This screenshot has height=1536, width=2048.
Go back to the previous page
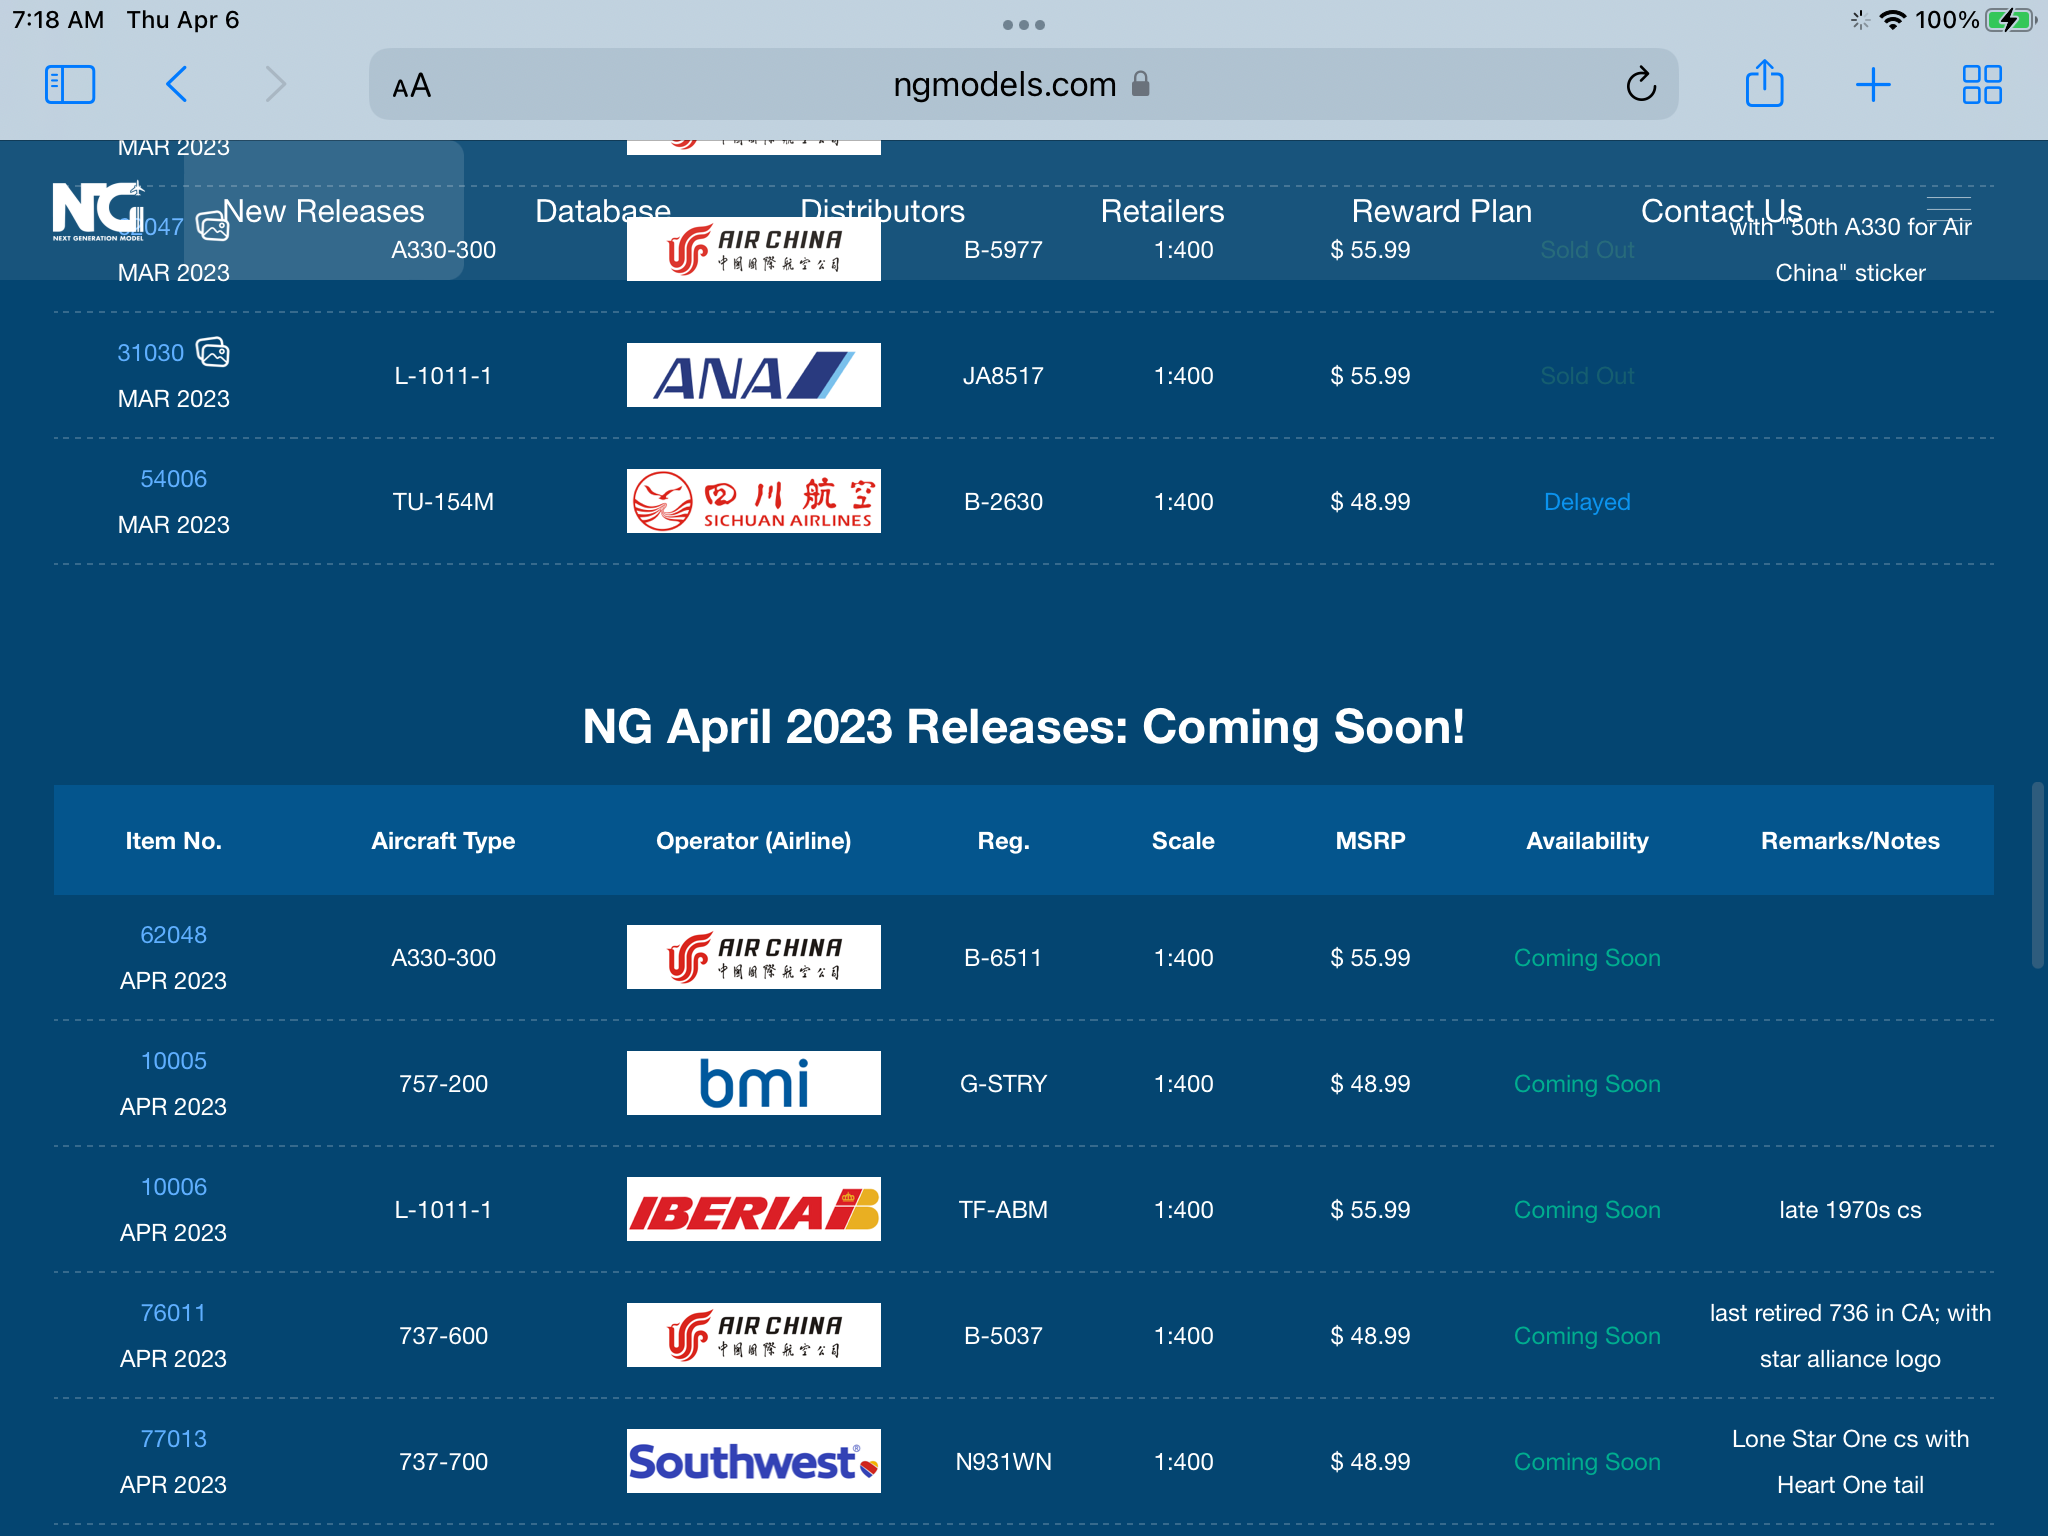click(177, 85)
